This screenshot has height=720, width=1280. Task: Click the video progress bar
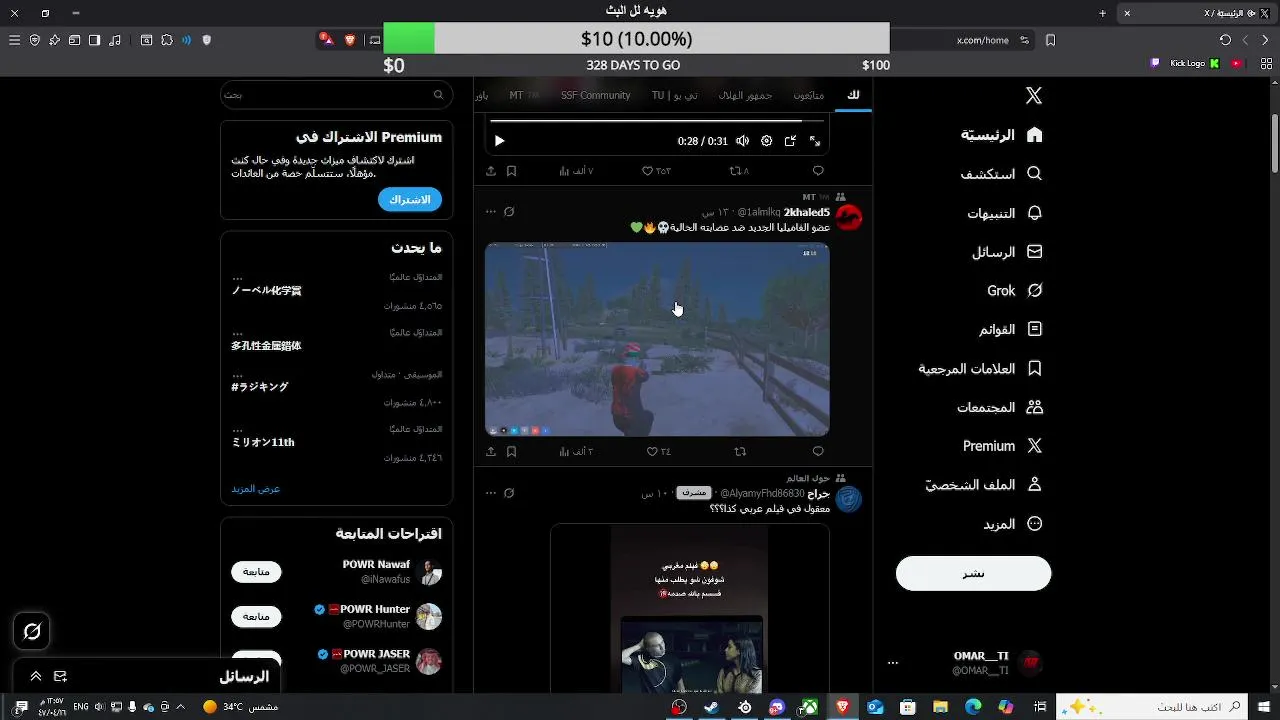(x=658, y=121)
